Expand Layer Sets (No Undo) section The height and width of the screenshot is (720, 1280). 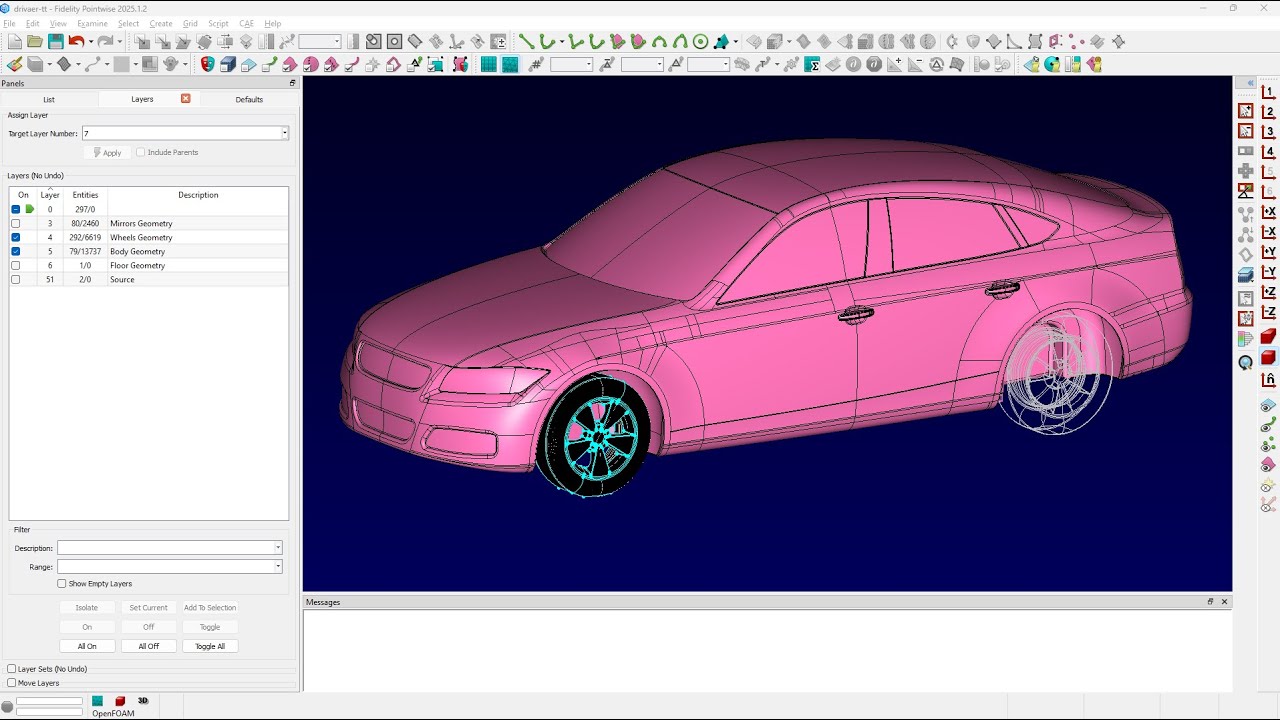coord(11,669)
